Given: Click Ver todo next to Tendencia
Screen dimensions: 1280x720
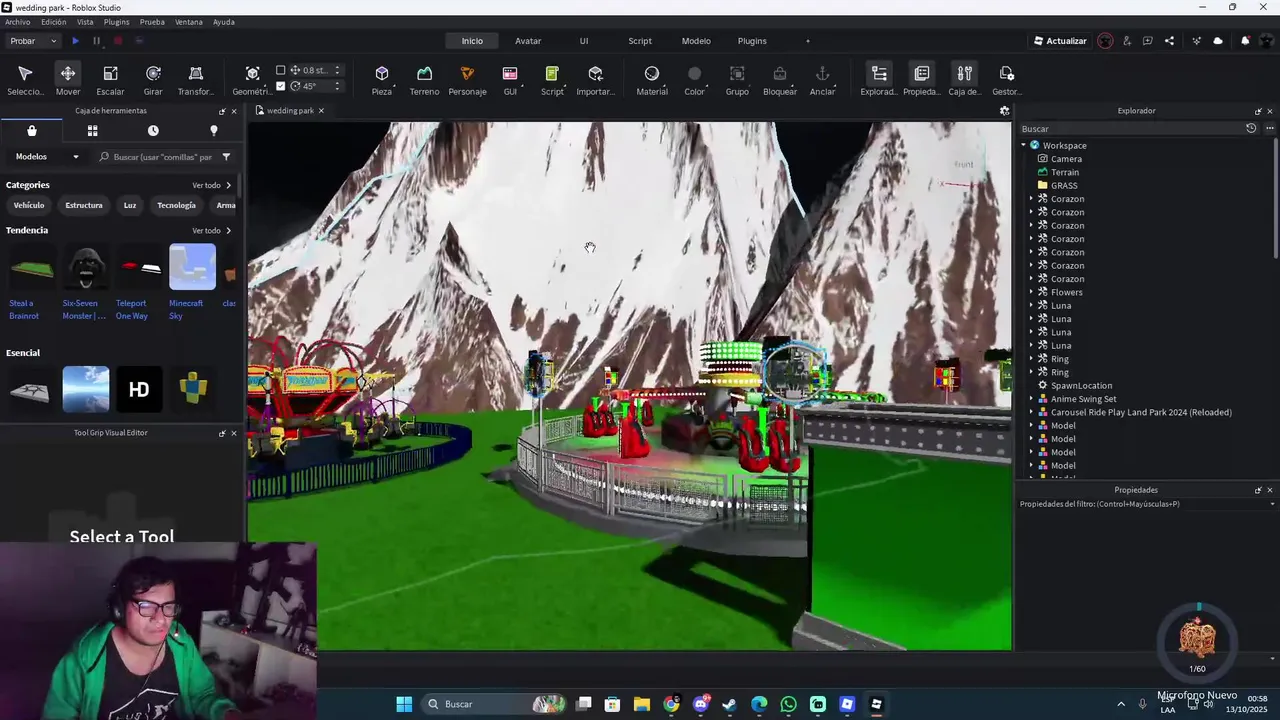Looking at the screenshot, I should tap(211, 231).
